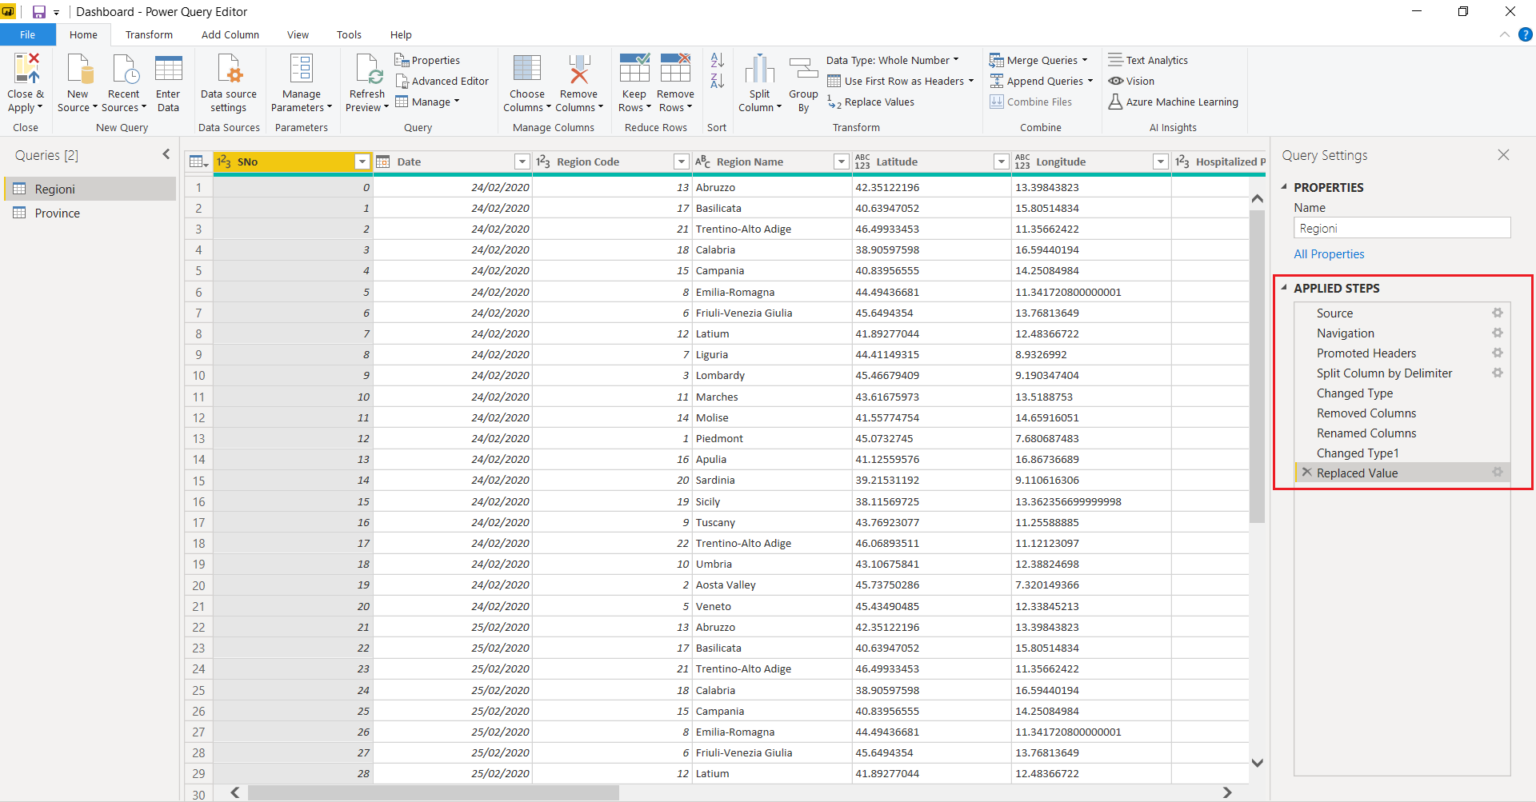1536x802 pixels.
Task: Open Azure Machine Learning
Action: coord(1173,102)
